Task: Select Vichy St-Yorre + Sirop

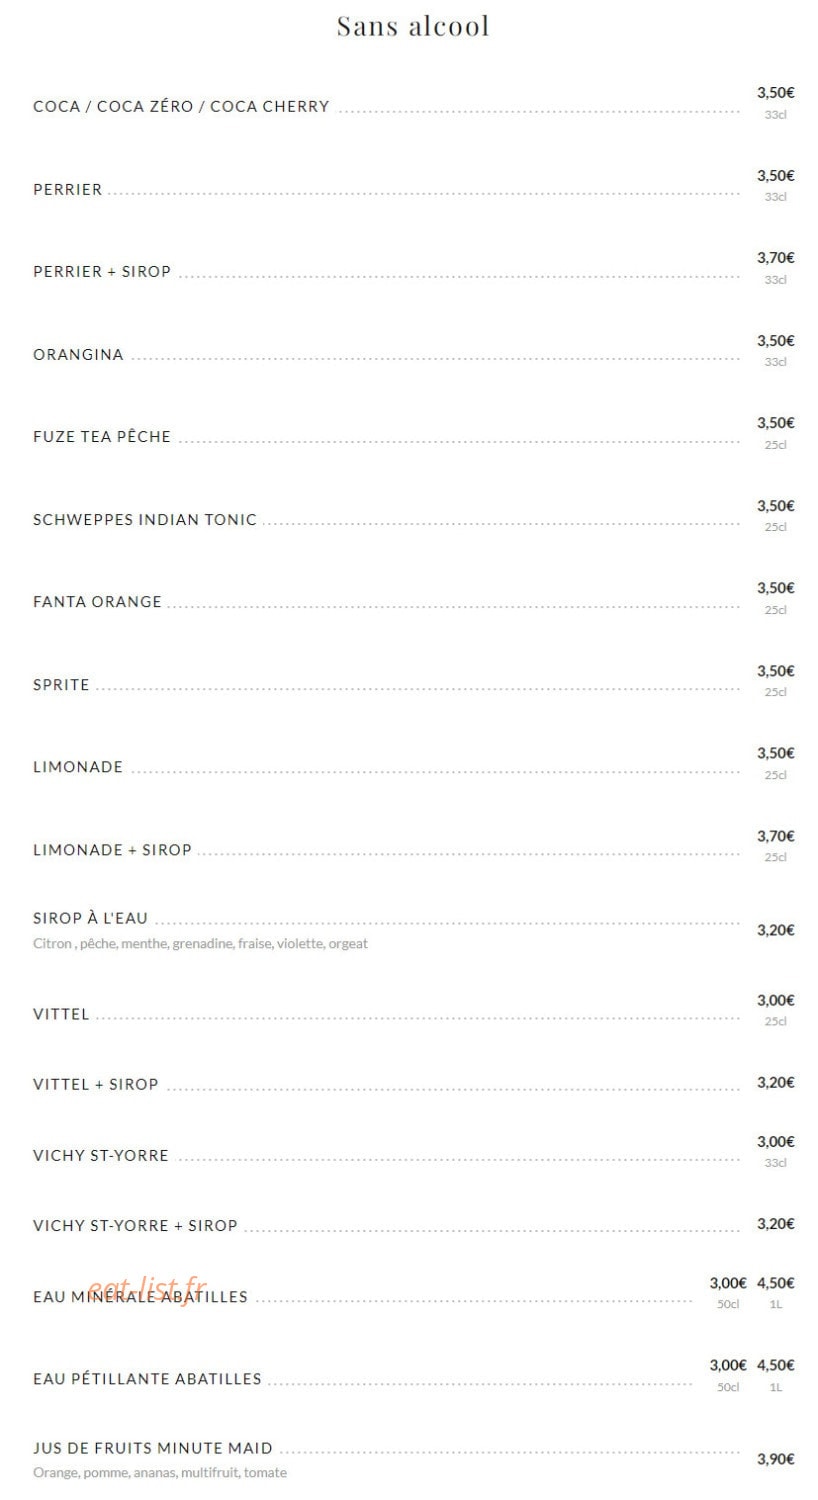Action: click(135, 1225)
